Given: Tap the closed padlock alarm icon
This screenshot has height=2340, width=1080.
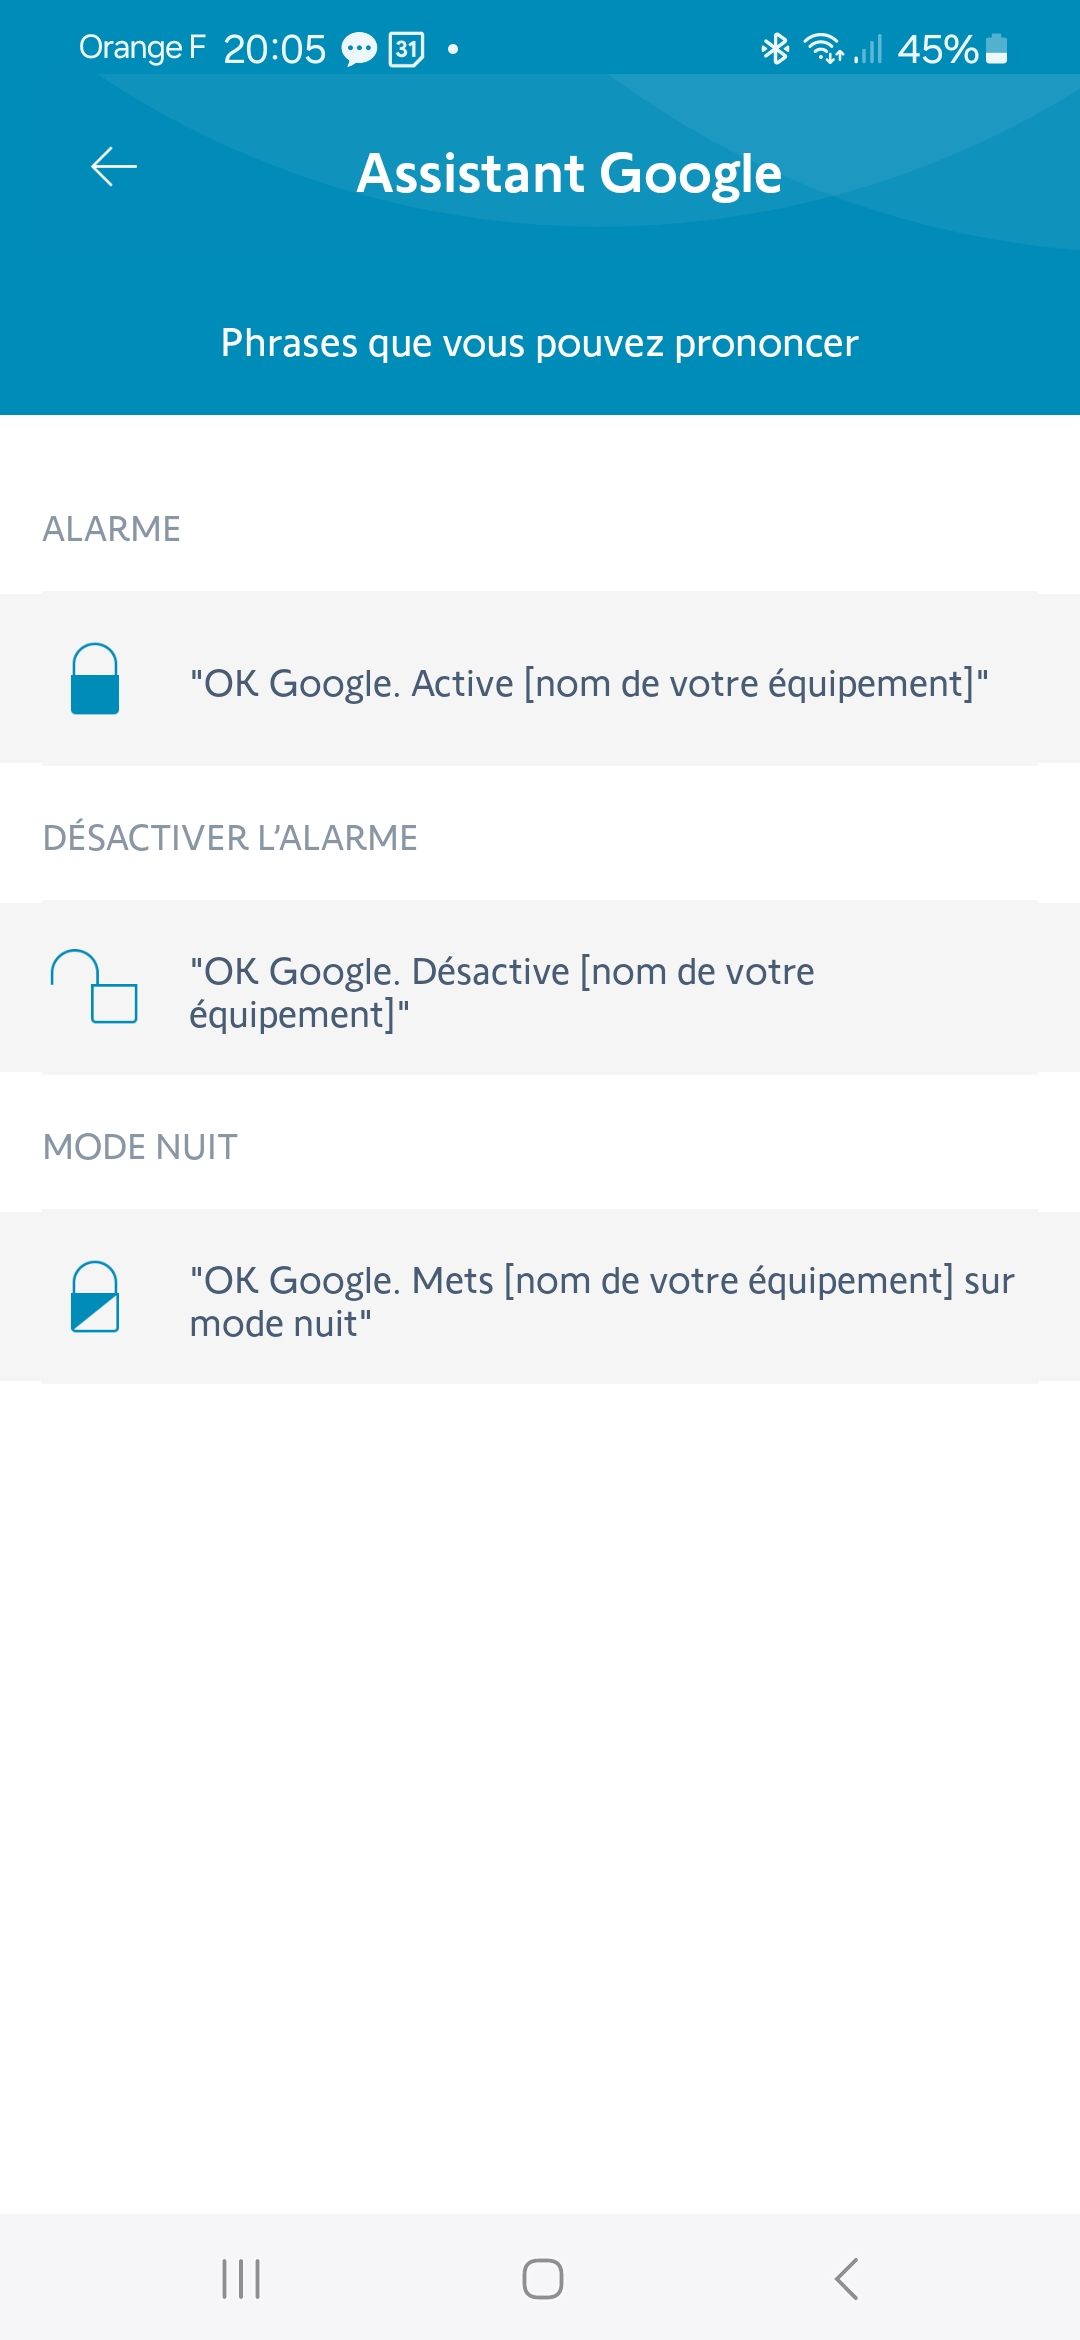Looking at the screenshot, I should (95, 679).
